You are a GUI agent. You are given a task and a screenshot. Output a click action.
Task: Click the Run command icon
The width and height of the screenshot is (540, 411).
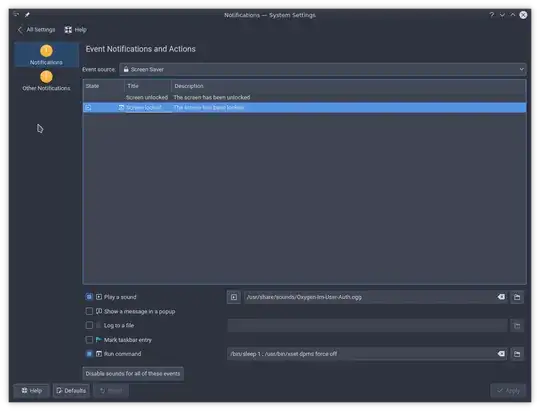coord(99,354)
